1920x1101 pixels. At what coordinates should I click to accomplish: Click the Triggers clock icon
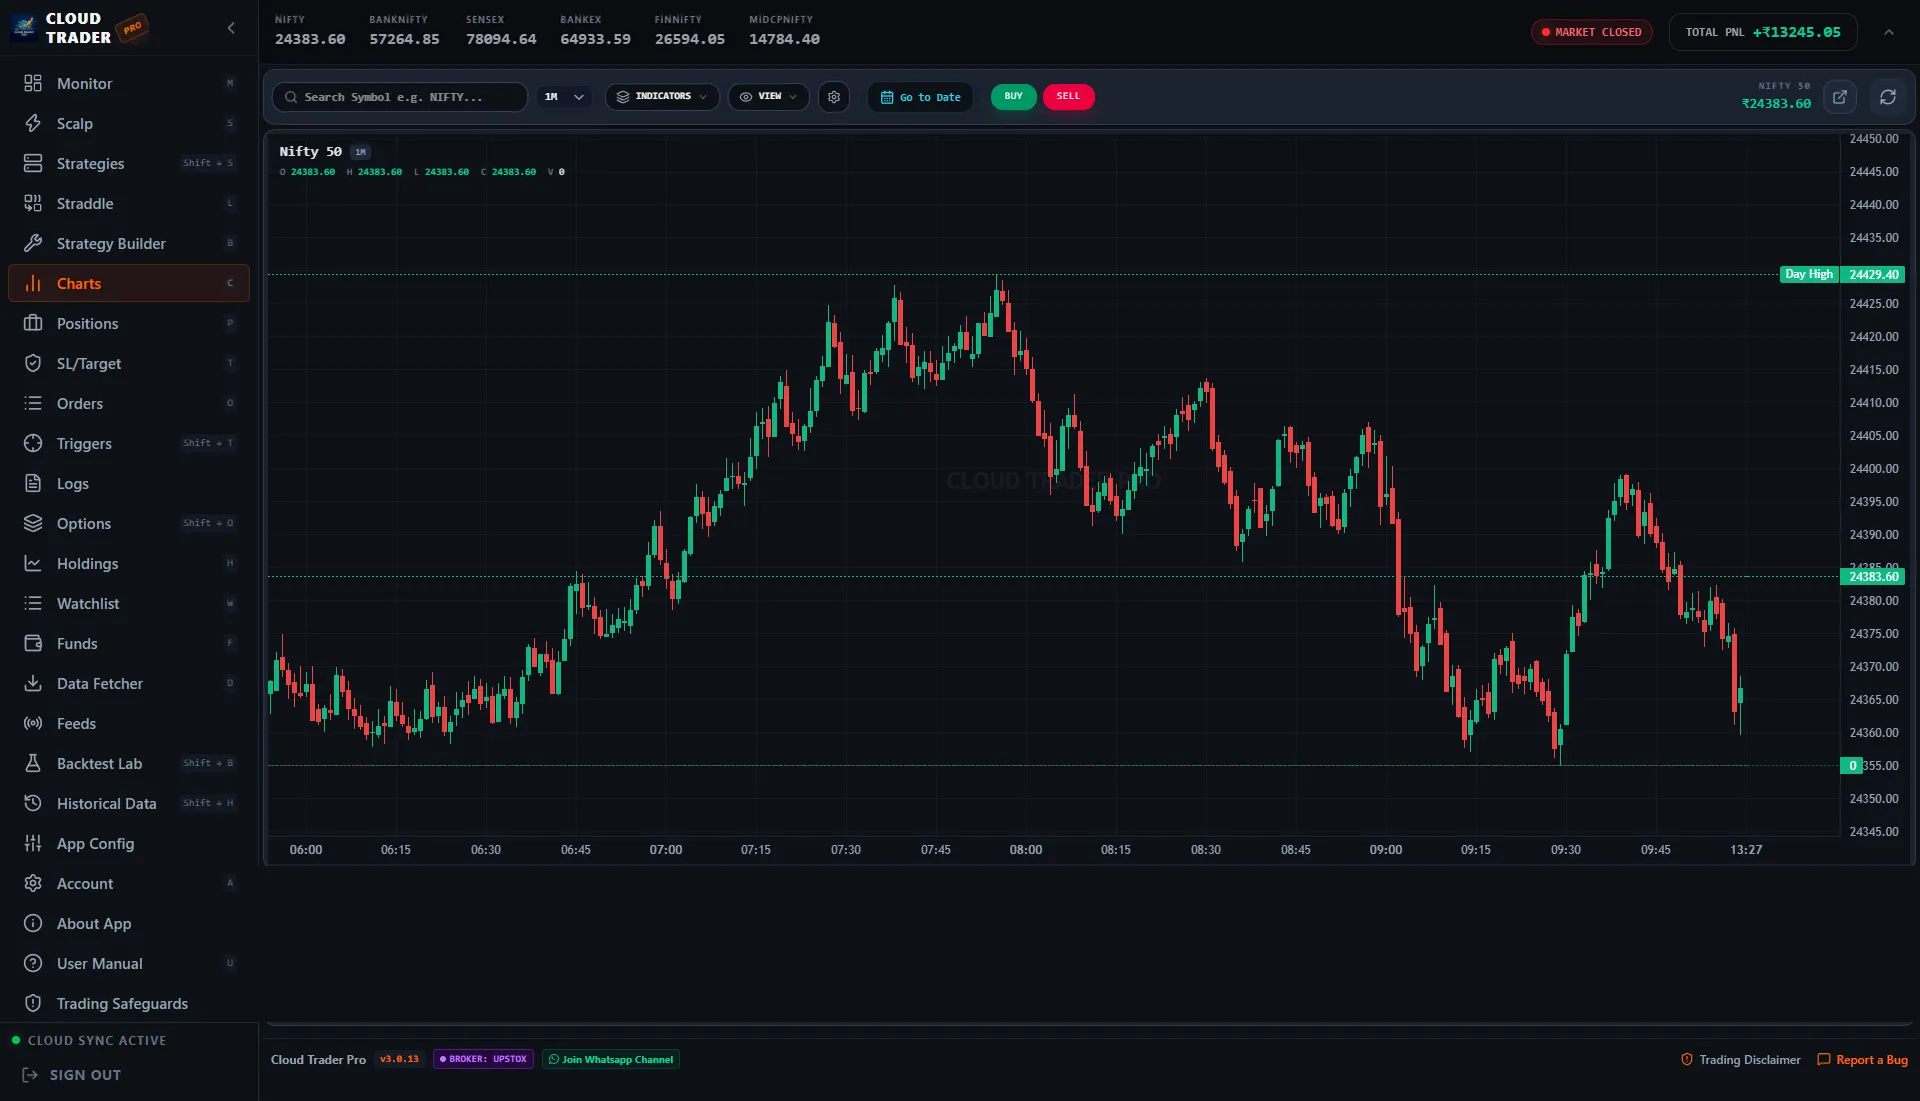click(33, 443)
